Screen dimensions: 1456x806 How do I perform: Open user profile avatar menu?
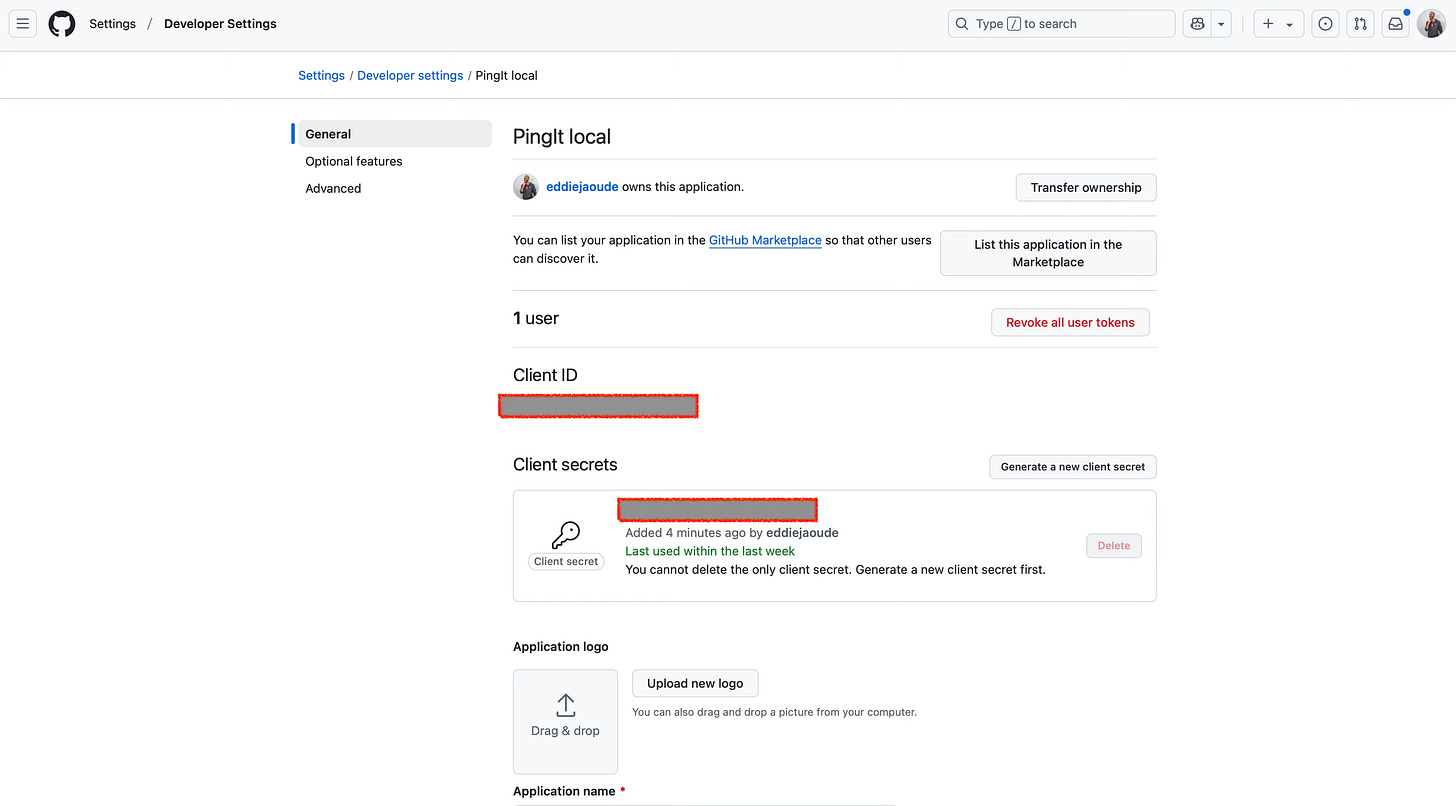pos(1431,24)
